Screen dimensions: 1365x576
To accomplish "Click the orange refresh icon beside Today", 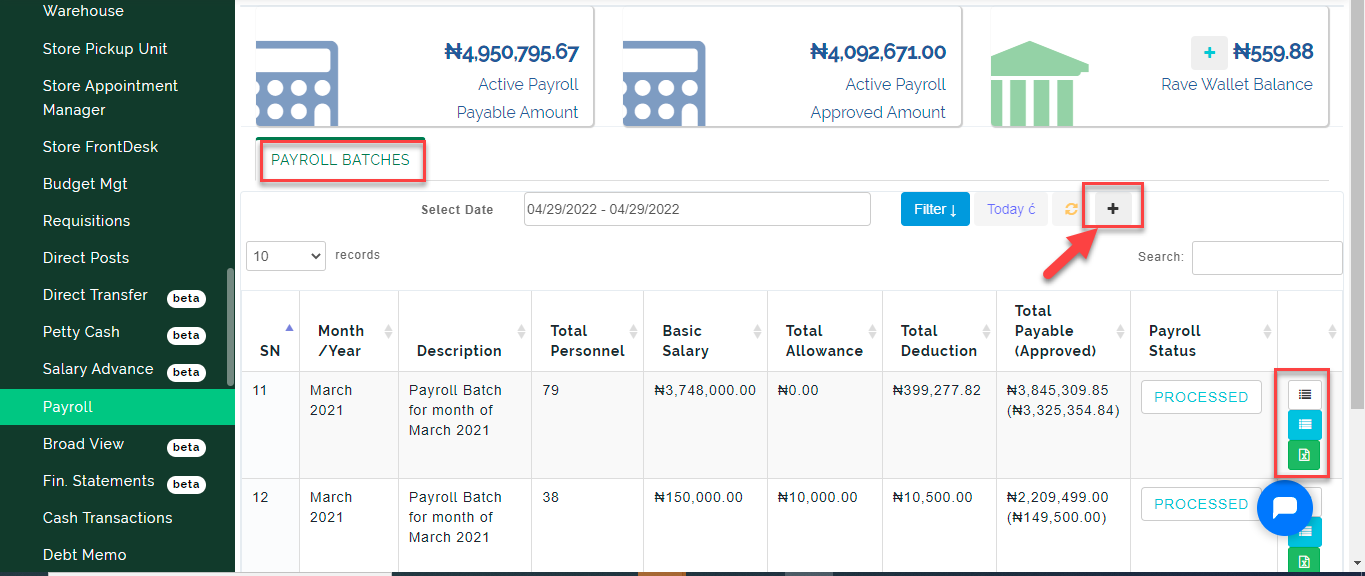I will point(1071,209).
